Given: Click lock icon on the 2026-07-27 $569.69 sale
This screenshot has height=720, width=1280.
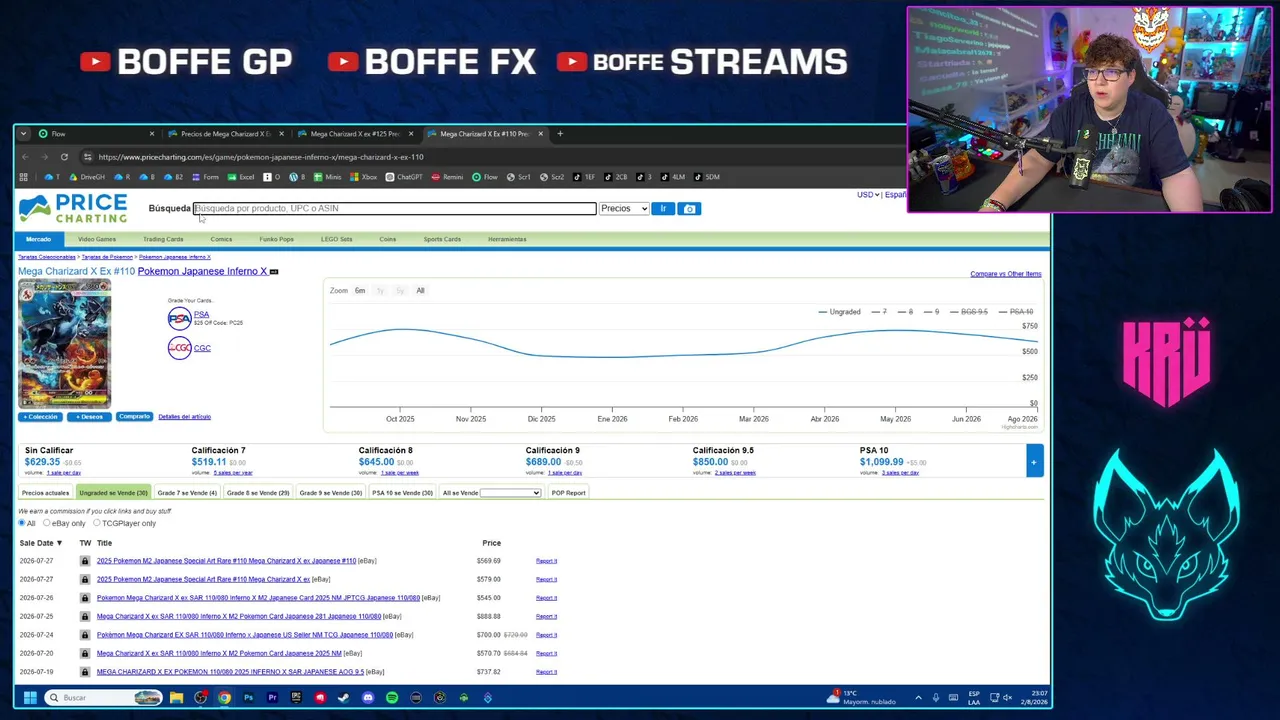Looking at the screenshot, I should click(x=85, y=561).
